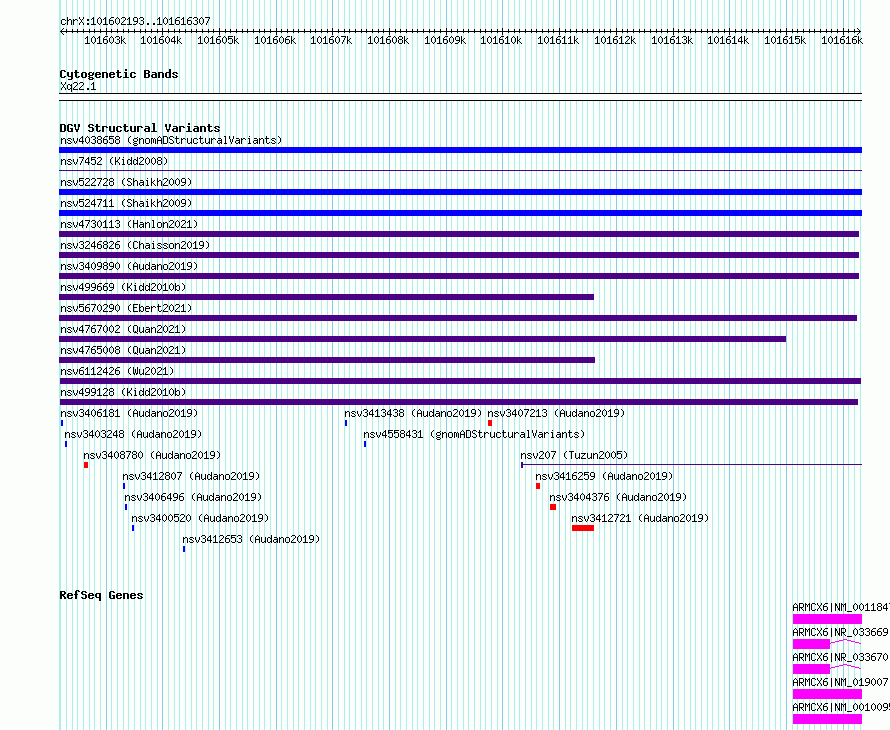Select nsv3409890 (Audano2019) label
Viewport: 890px width, 730px height.
click(x=129, y=266)
